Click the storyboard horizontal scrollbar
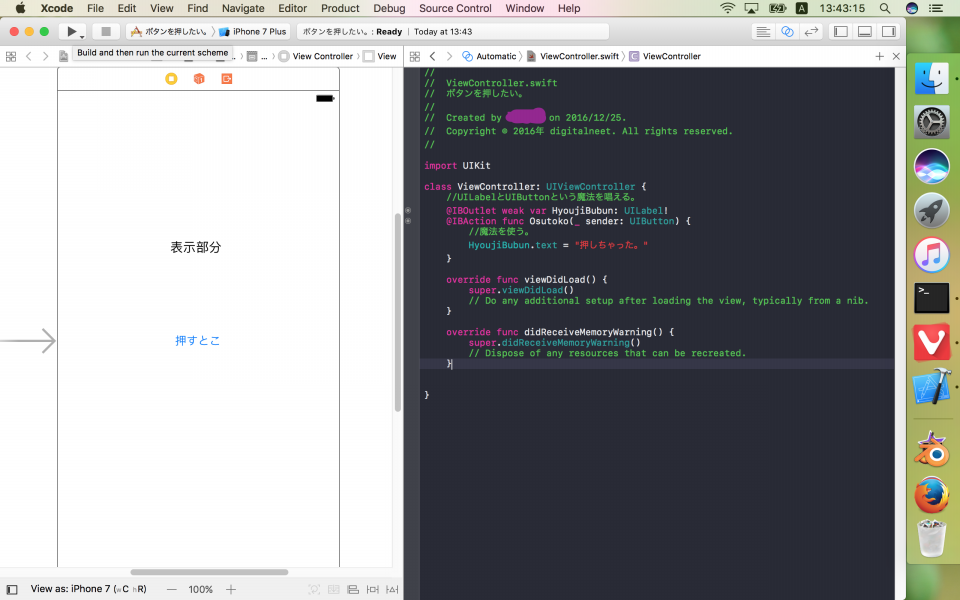The height and width of the screenshot is (600, 960). pyautogui.click(x=209, y=572)
